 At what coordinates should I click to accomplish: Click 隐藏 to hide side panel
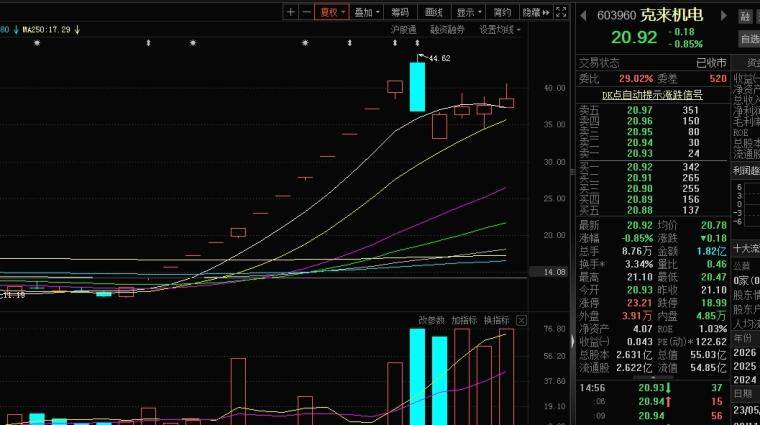[x=536, y=12]
